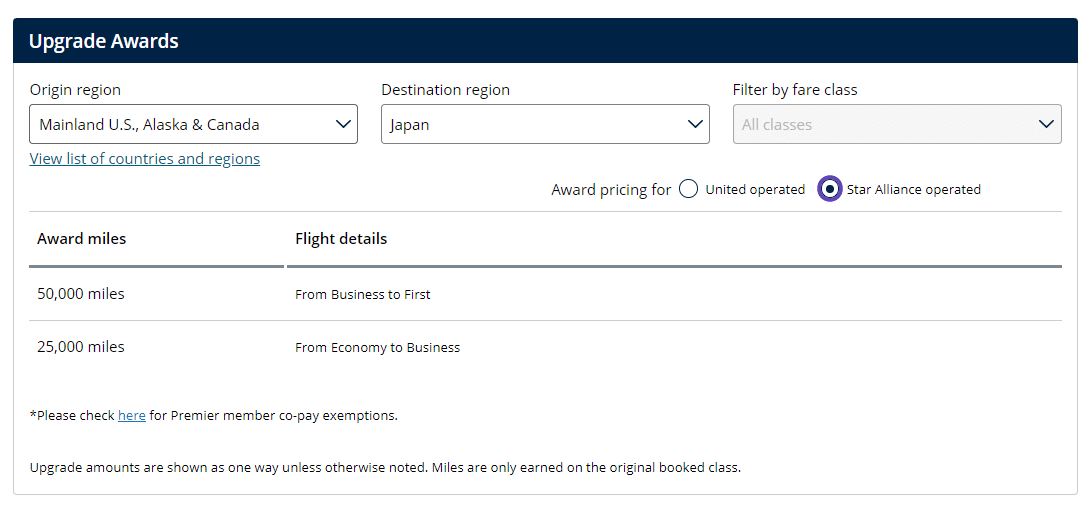Click the Destination region chevron arrow
The image size is (1088, 508).
pyautogui.click(x=695, y=124)
